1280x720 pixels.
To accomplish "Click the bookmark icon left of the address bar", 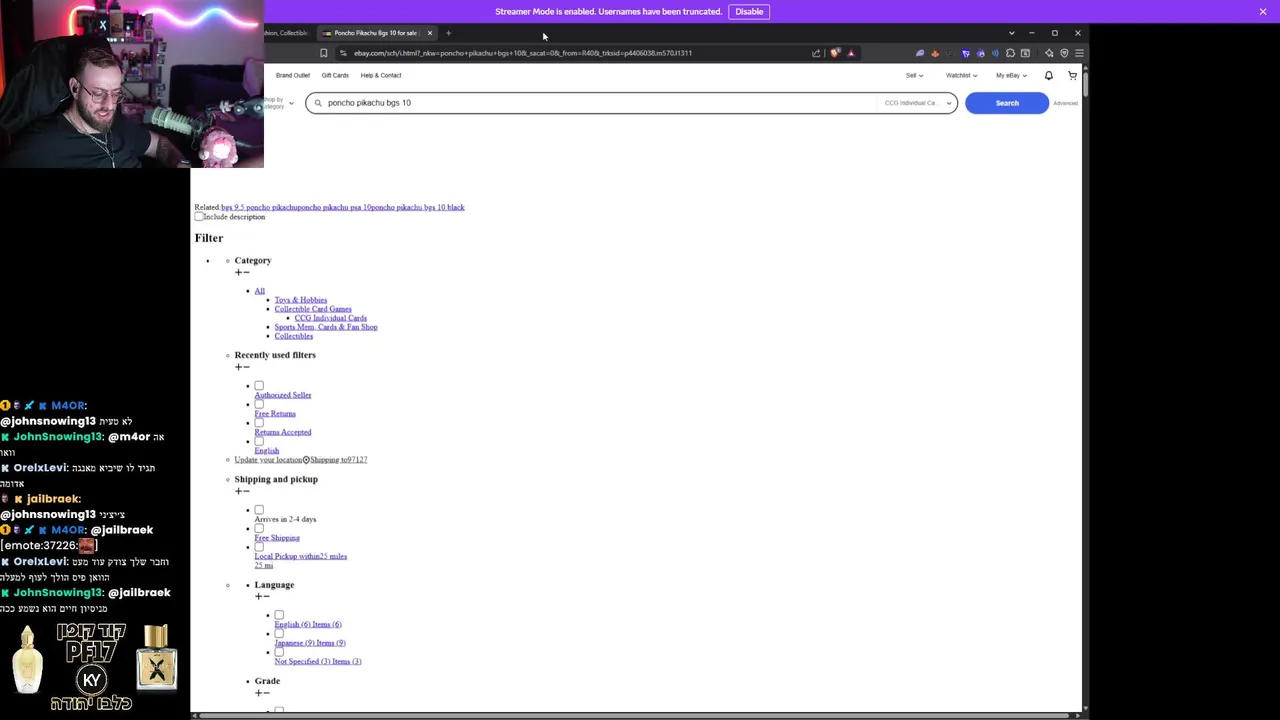I will click(x=323, y=53).
